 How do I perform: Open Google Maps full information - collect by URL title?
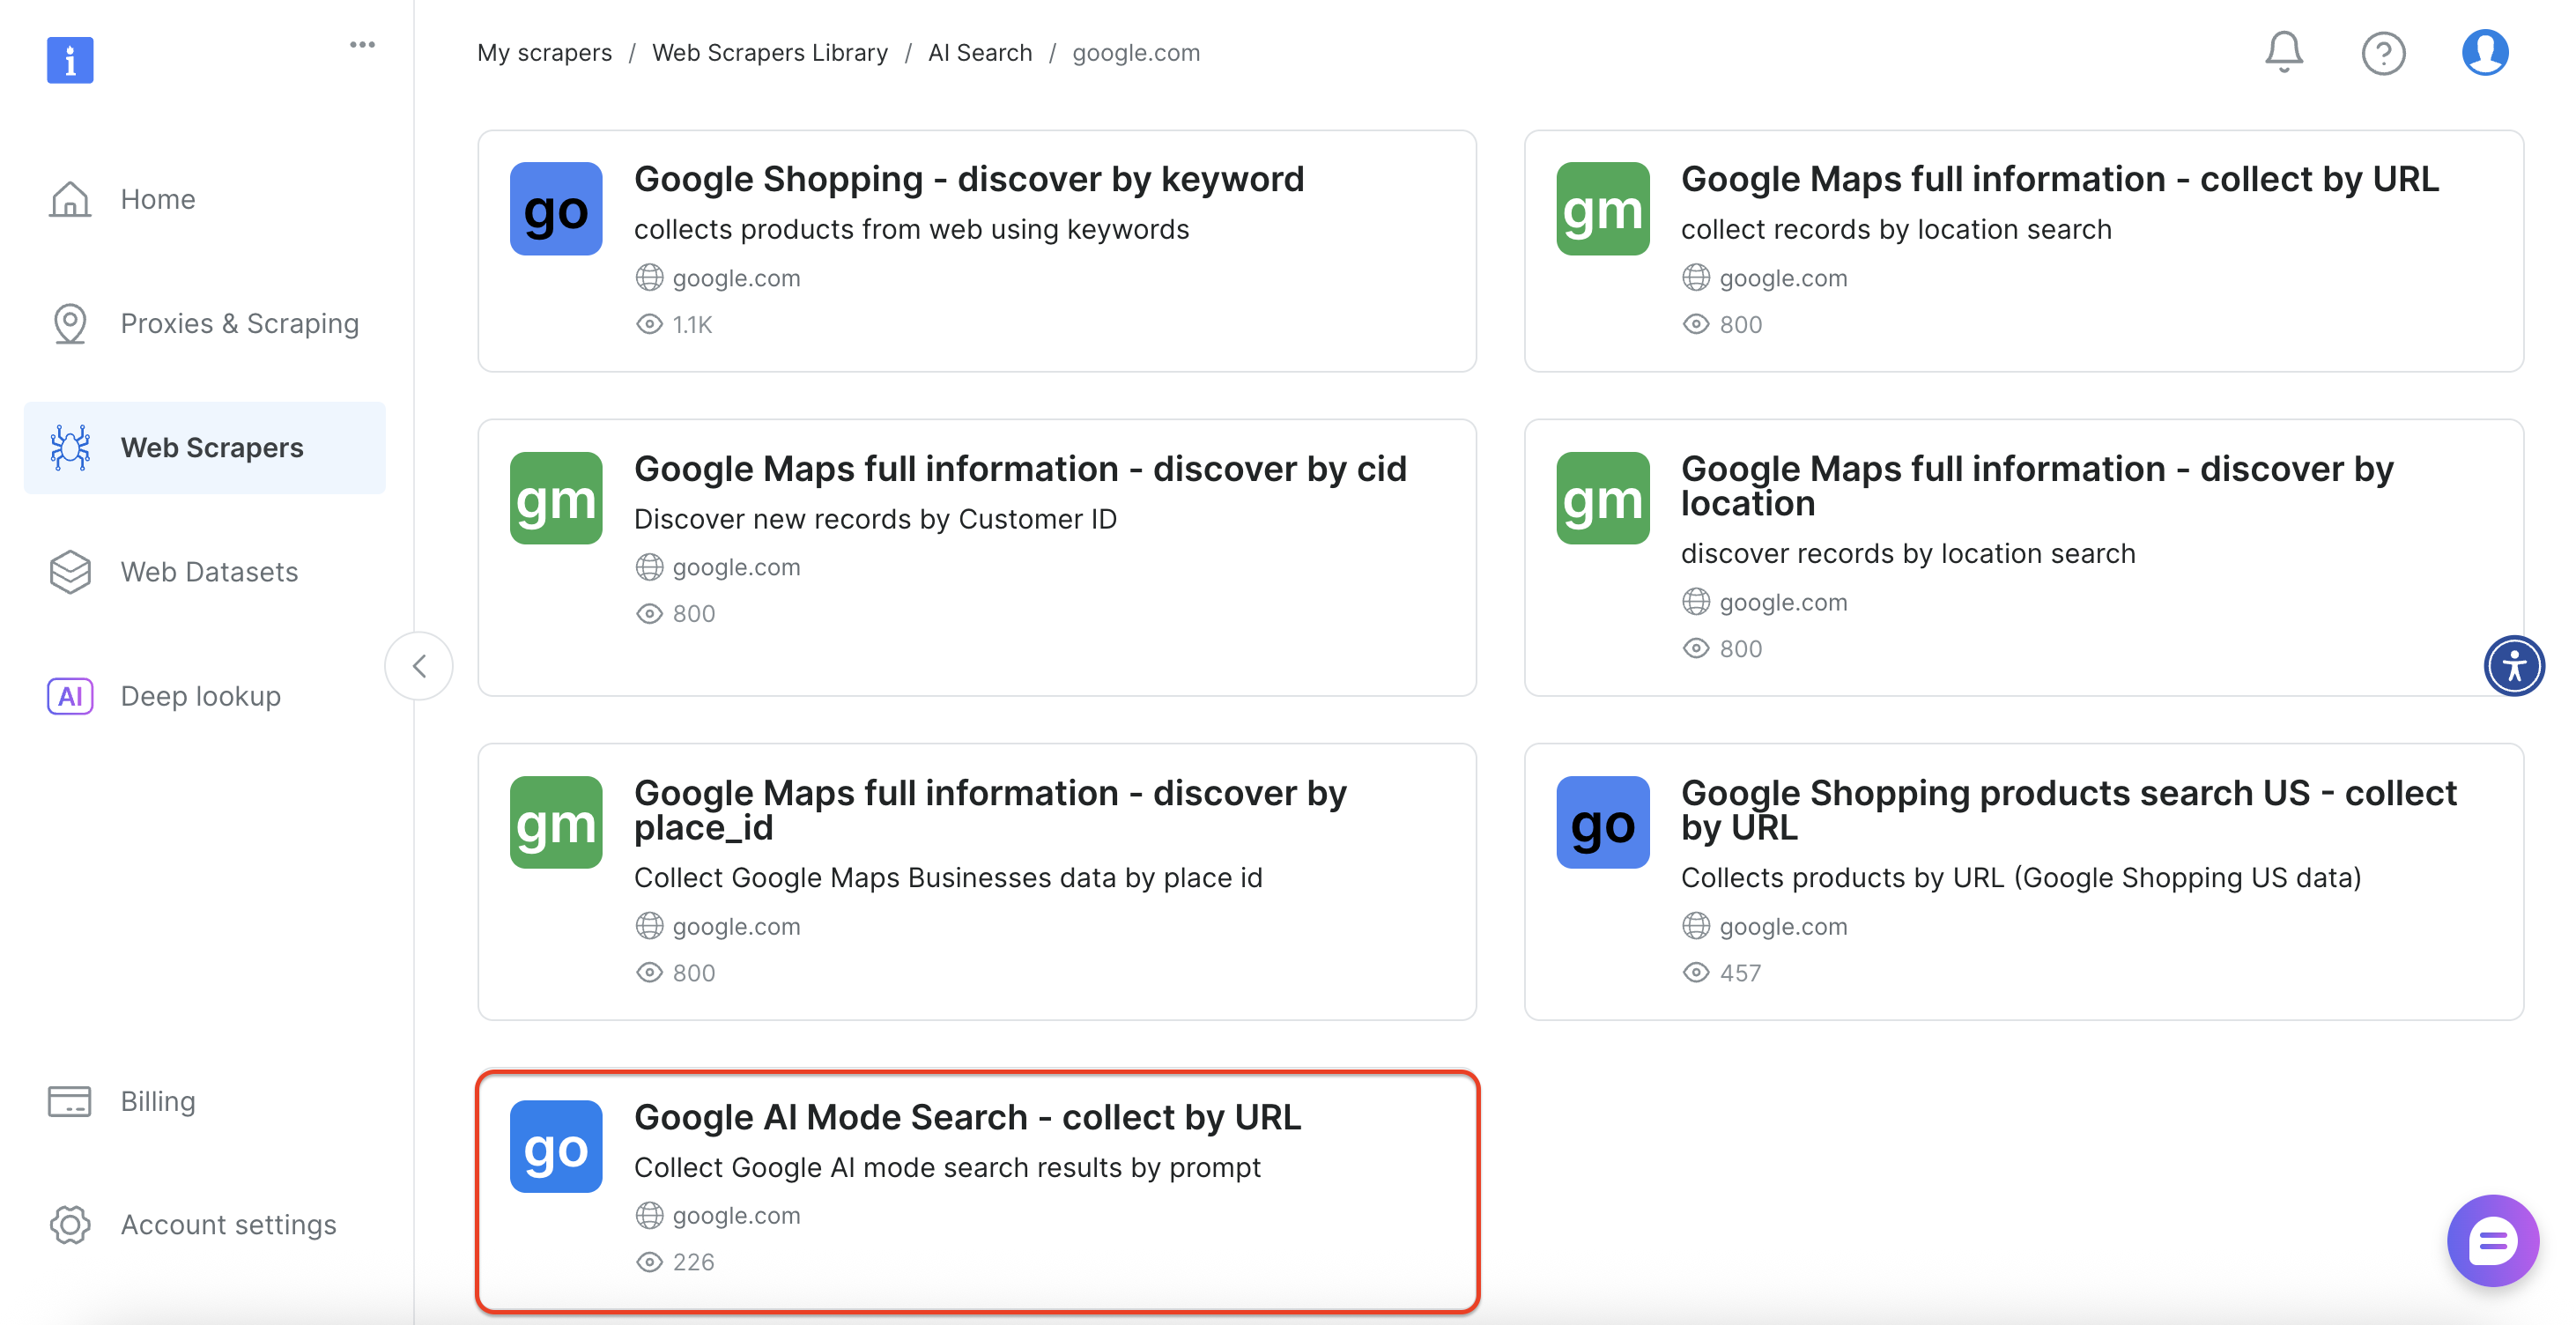point(2060,179)
